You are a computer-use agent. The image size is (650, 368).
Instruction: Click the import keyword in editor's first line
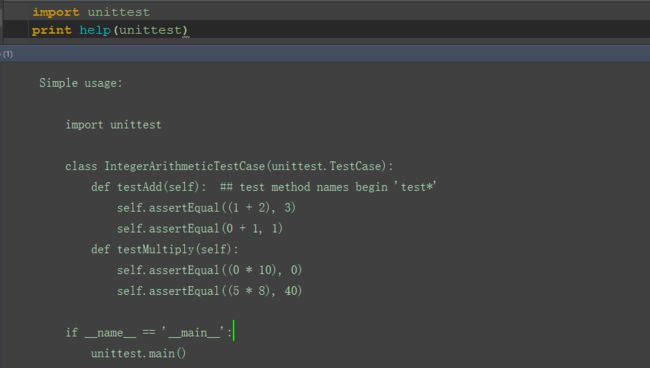[56, 12]
